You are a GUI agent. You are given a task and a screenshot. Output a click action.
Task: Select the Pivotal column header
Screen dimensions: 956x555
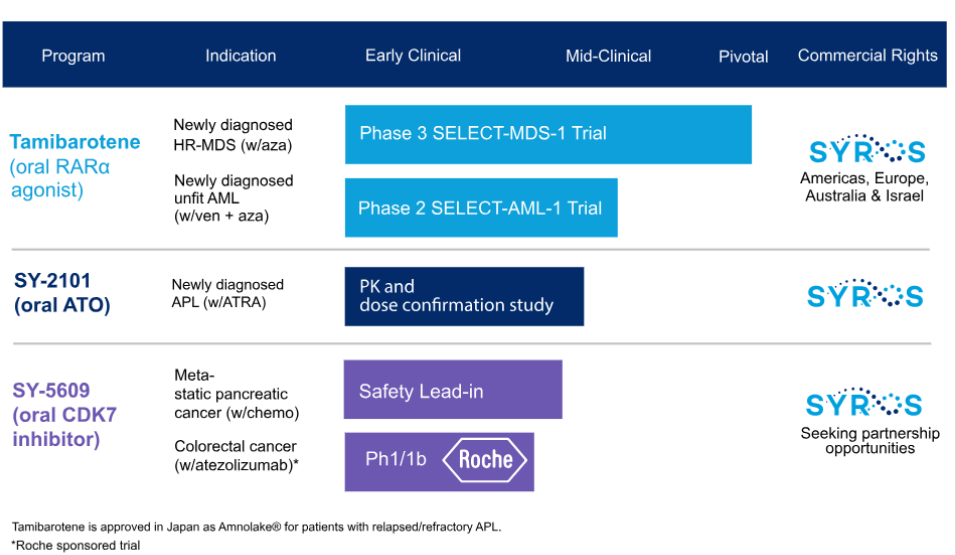[x=743, y=56]
